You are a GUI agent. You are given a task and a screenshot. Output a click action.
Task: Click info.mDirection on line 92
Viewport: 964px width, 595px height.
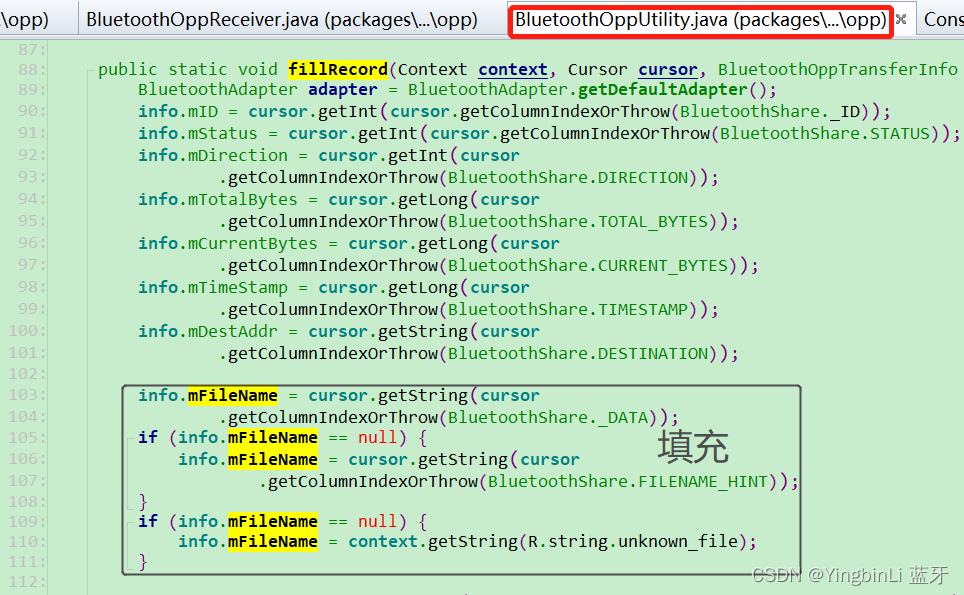(213, 156)
